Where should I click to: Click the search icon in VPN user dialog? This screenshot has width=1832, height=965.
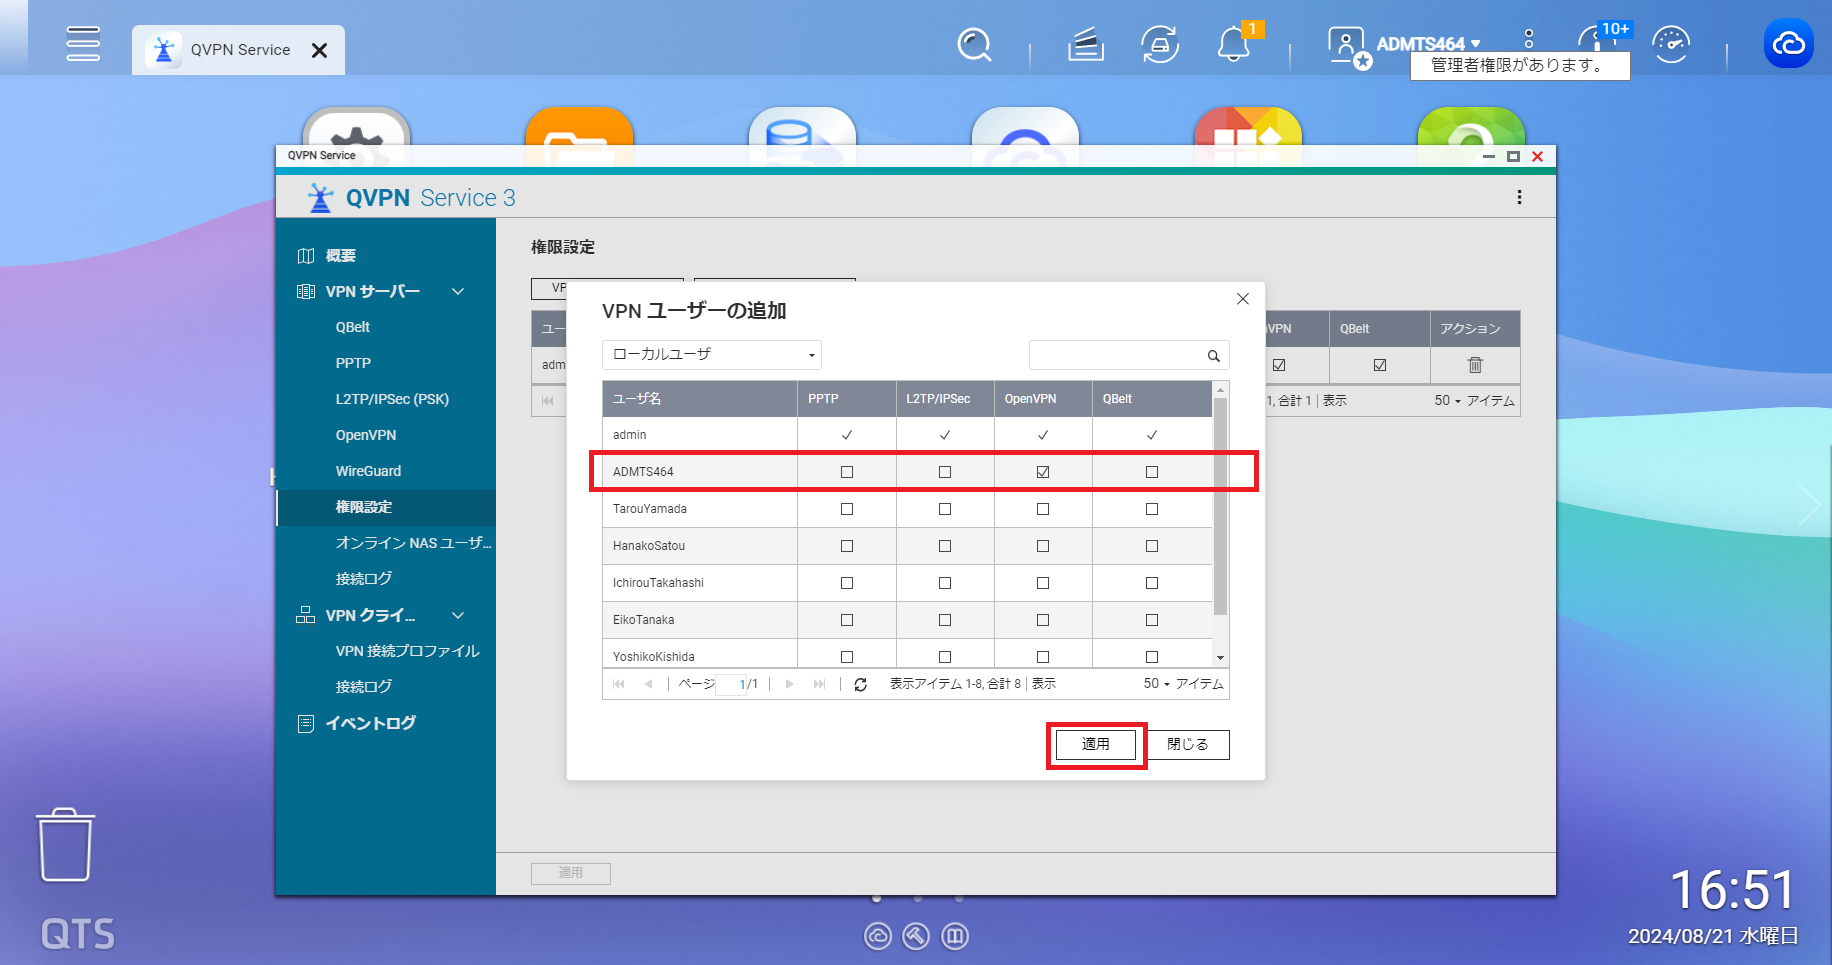click(1213, 355)
